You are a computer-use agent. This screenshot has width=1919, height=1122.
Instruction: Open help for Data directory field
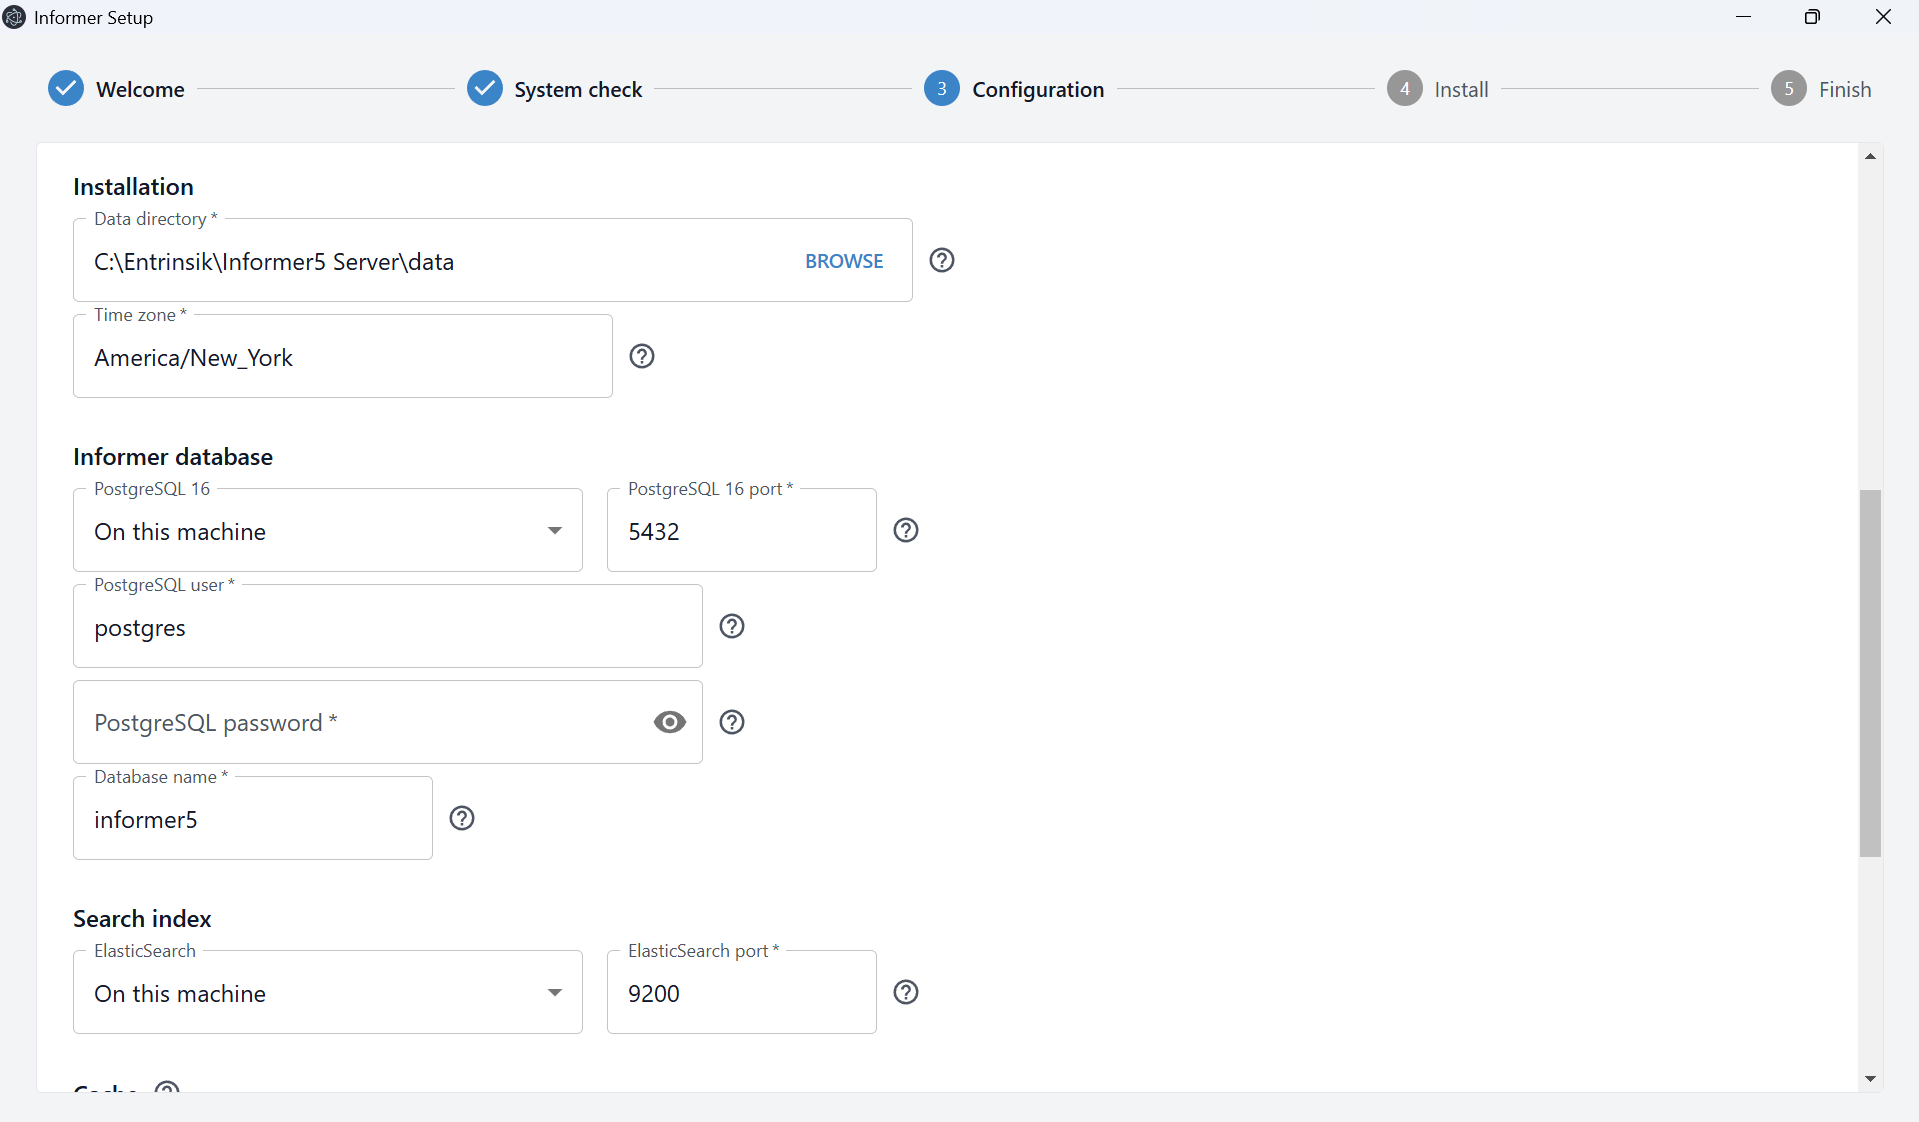tap(941, 261)
